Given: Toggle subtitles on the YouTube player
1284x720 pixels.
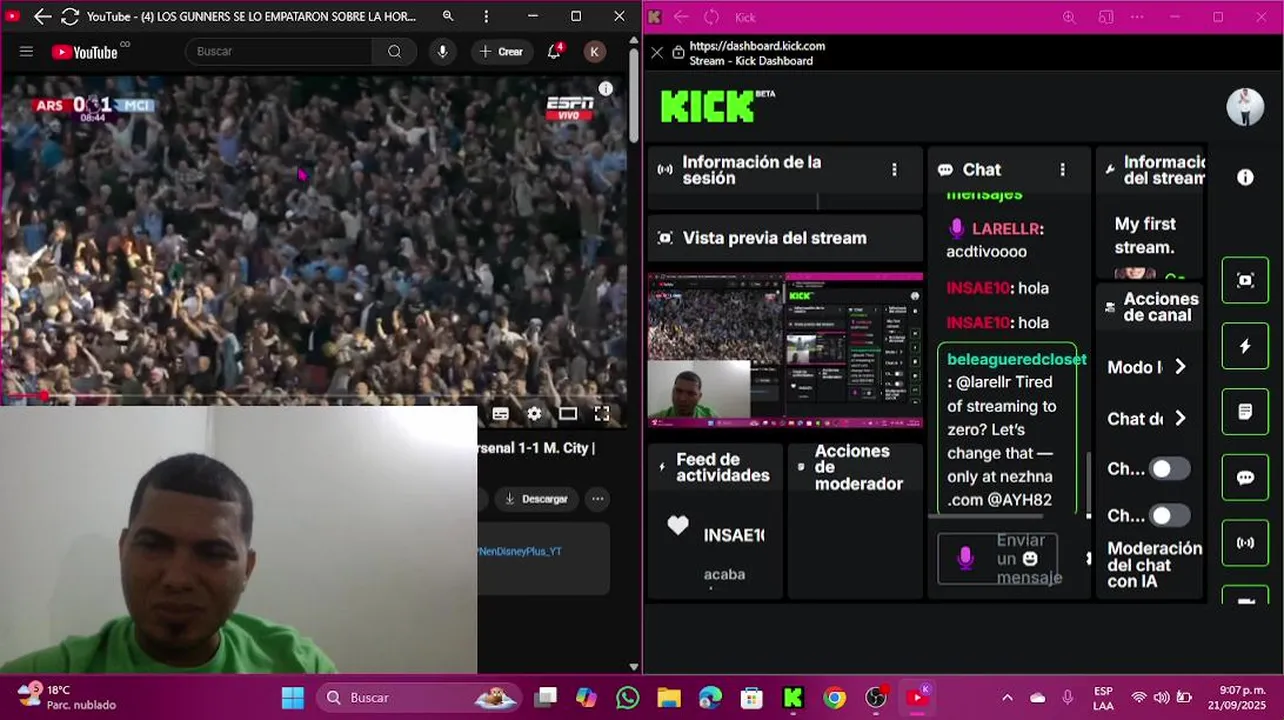Looking at the screenshot, I should point(500,413).
